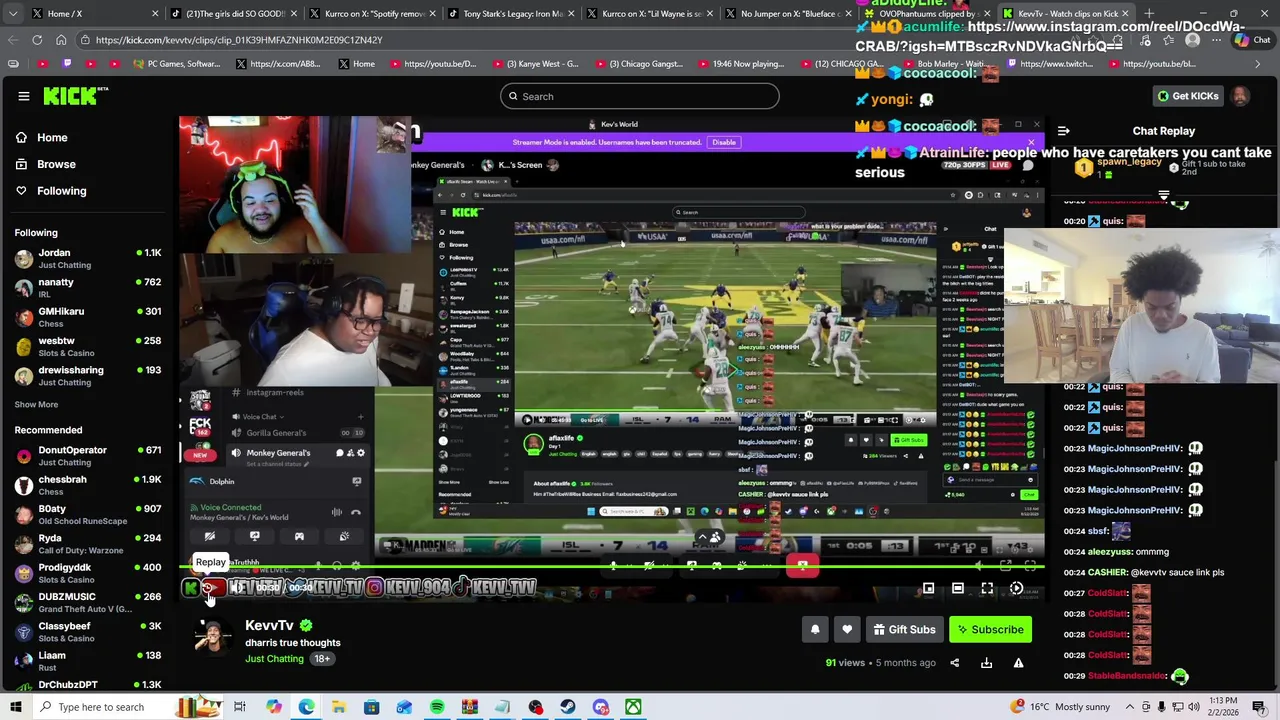
Task: Click the KevvTv streamer avatar
Action: coord(213,637)
